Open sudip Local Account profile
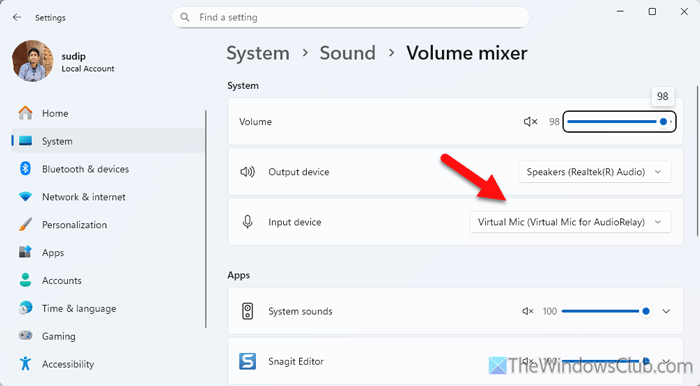This screenshot has width=700, height=386. pos(63,62)
